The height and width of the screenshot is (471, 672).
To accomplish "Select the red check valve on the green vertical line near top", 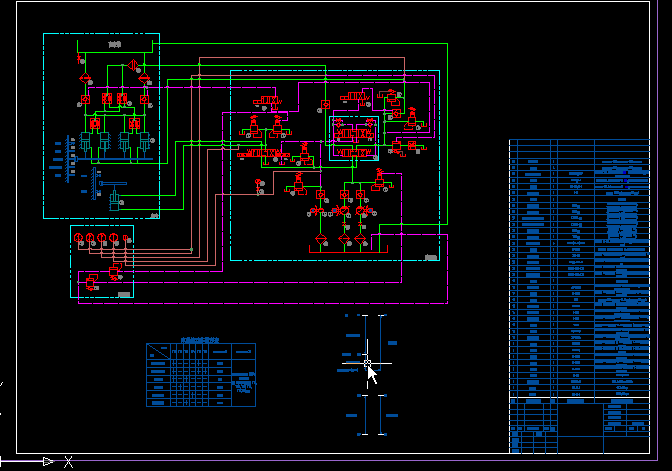I will [325, 104].
